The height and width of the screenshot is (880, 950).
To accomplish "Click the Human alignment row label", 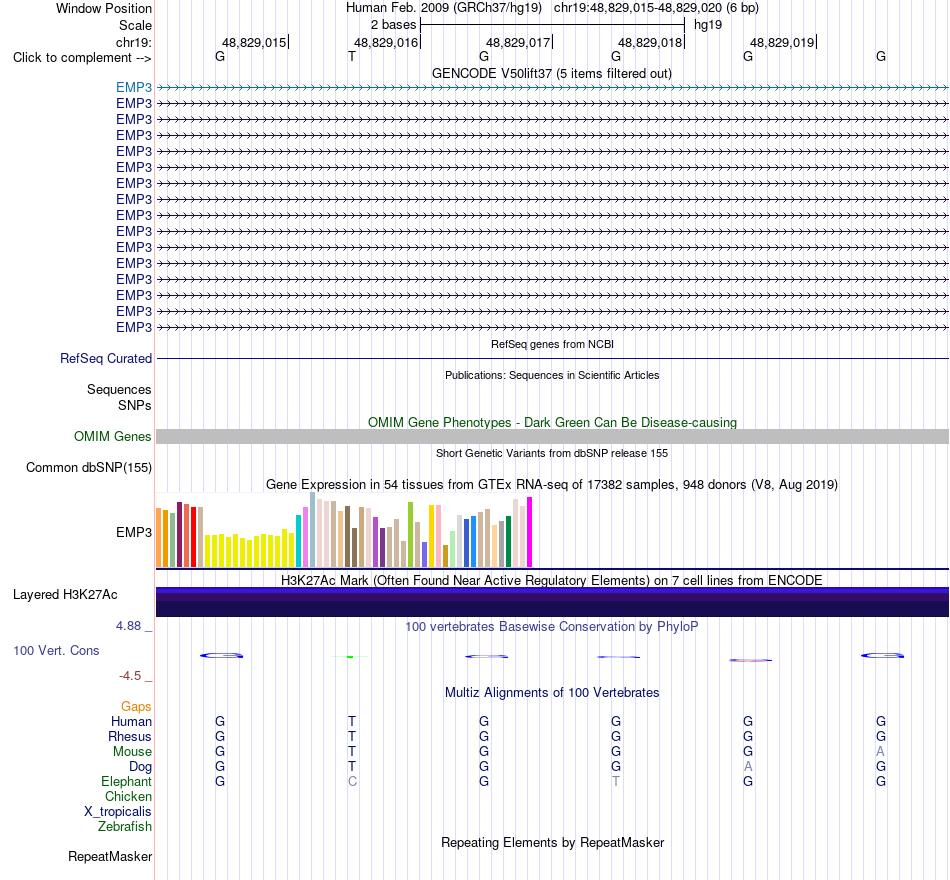I will click(131, 721).
